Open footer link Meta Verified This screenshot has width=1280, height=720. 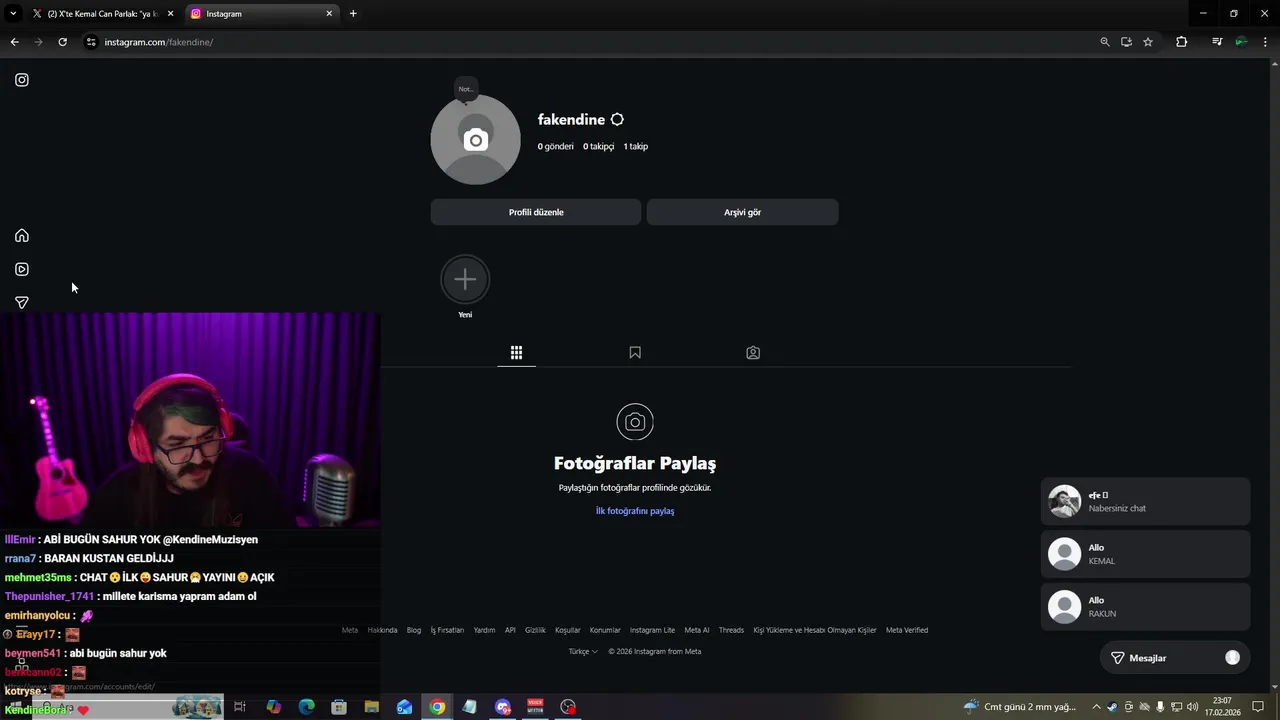click(x=907, y=630)
